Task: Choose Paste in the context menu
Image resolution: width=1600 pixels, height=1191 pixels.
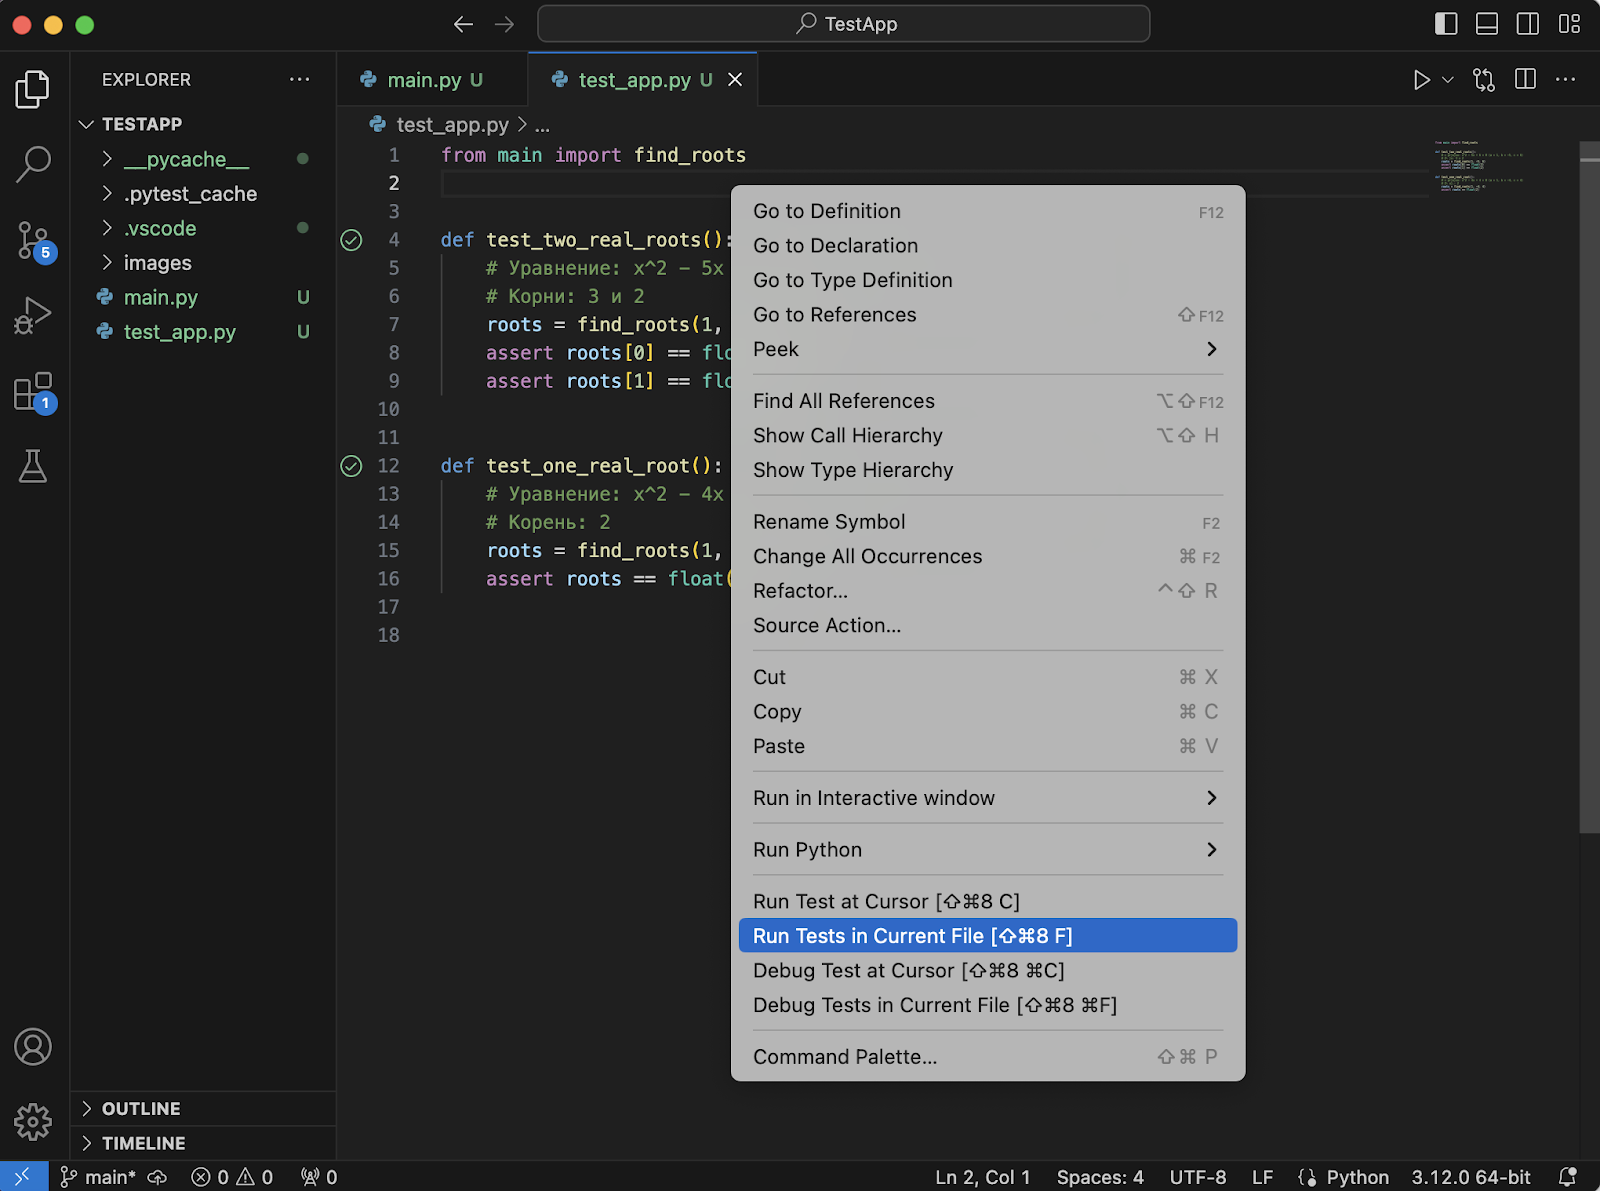Action: tap(988, 747)
